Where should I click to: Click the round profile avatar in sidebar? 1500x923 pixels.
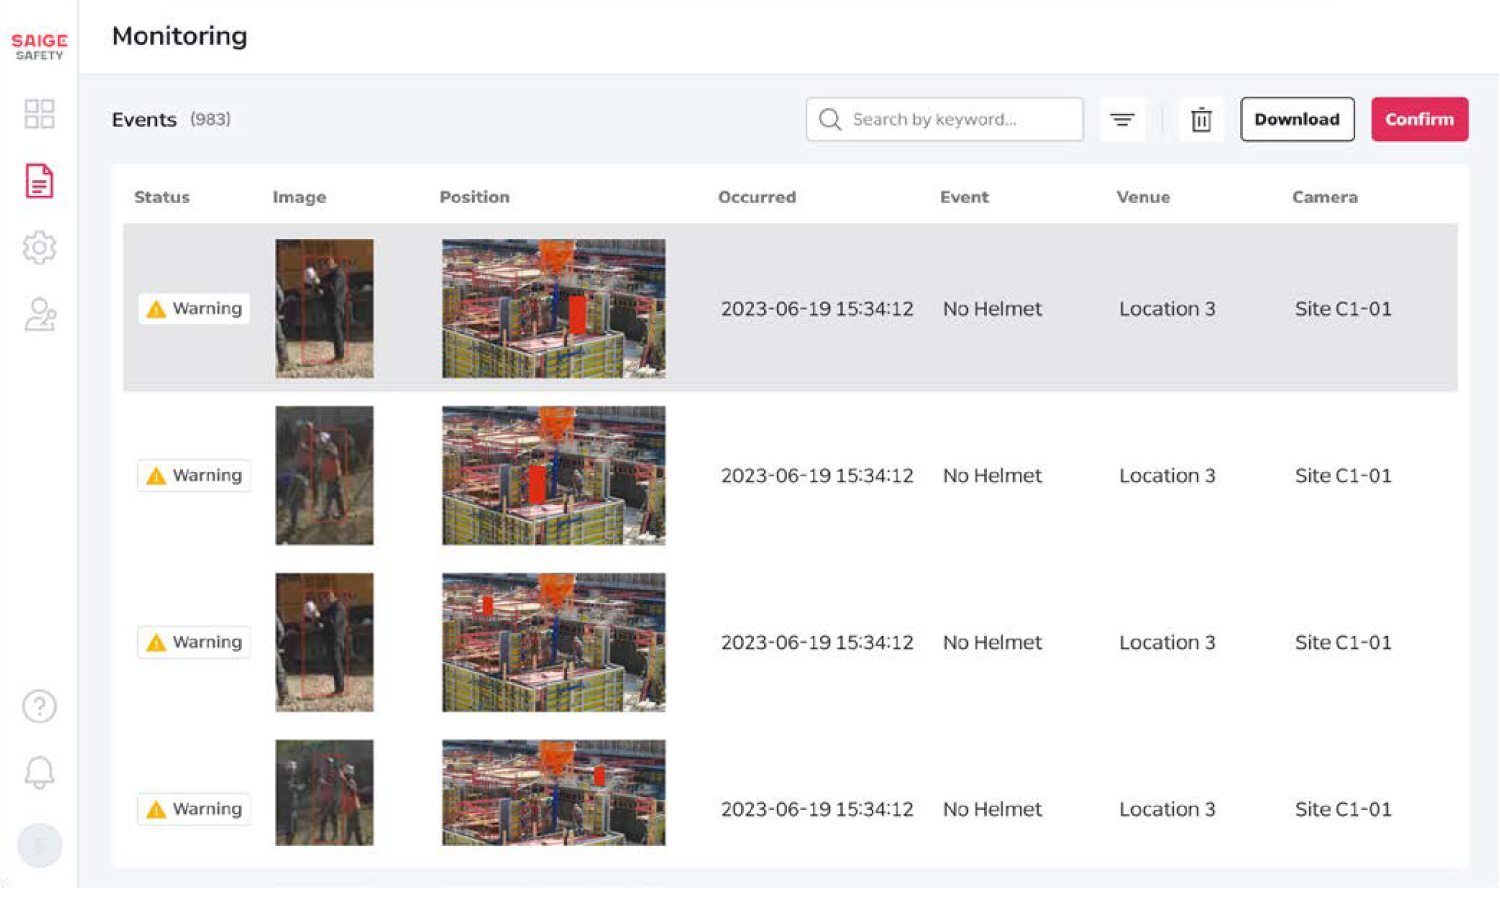[39, 845]
